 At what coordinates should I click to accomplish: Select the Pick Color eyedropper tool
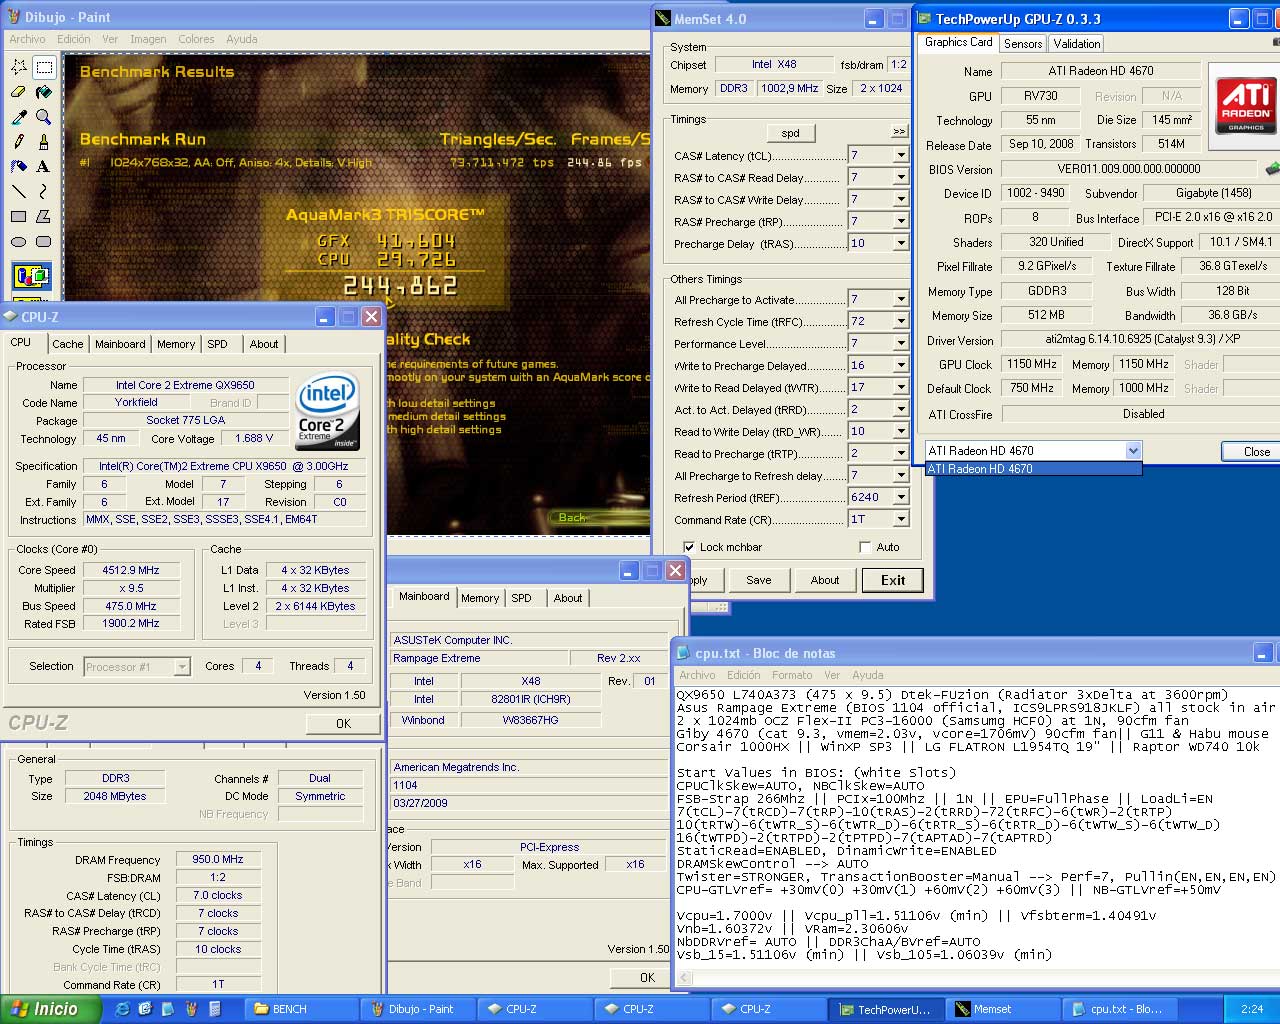tap(18, 117)
